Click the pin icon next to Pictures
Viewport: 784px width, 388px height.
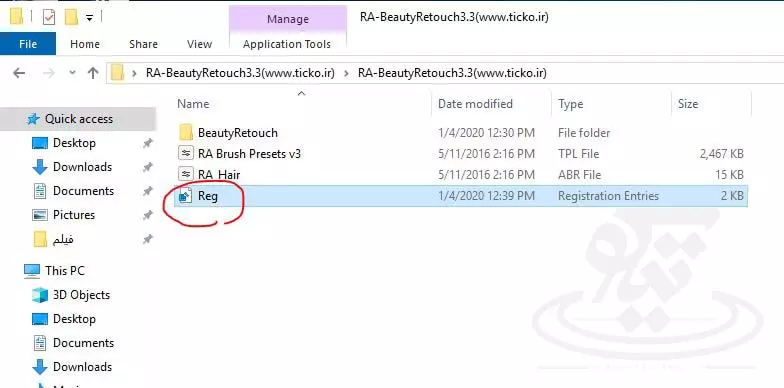pyautogui.click(x=147, y=215)
